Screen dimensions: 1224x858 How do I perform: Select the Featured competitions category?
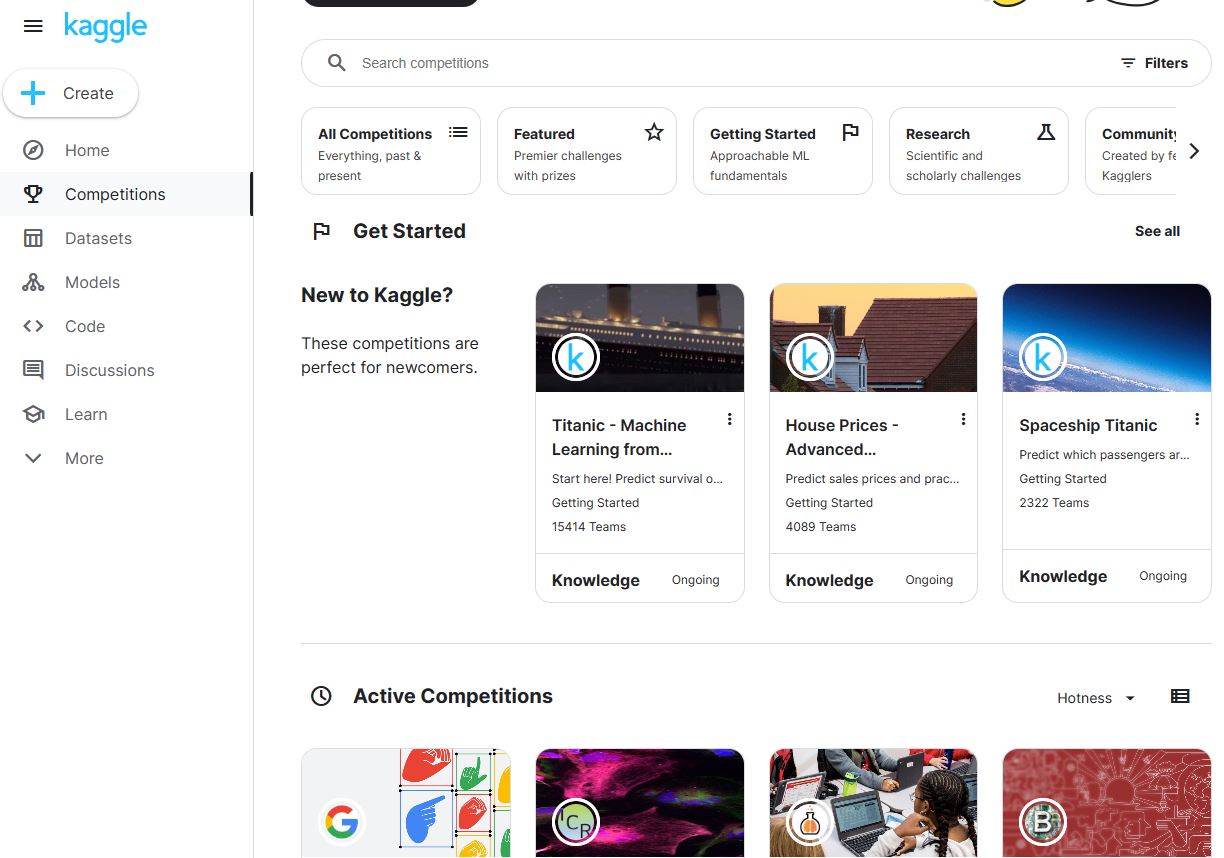coord(587,152)
